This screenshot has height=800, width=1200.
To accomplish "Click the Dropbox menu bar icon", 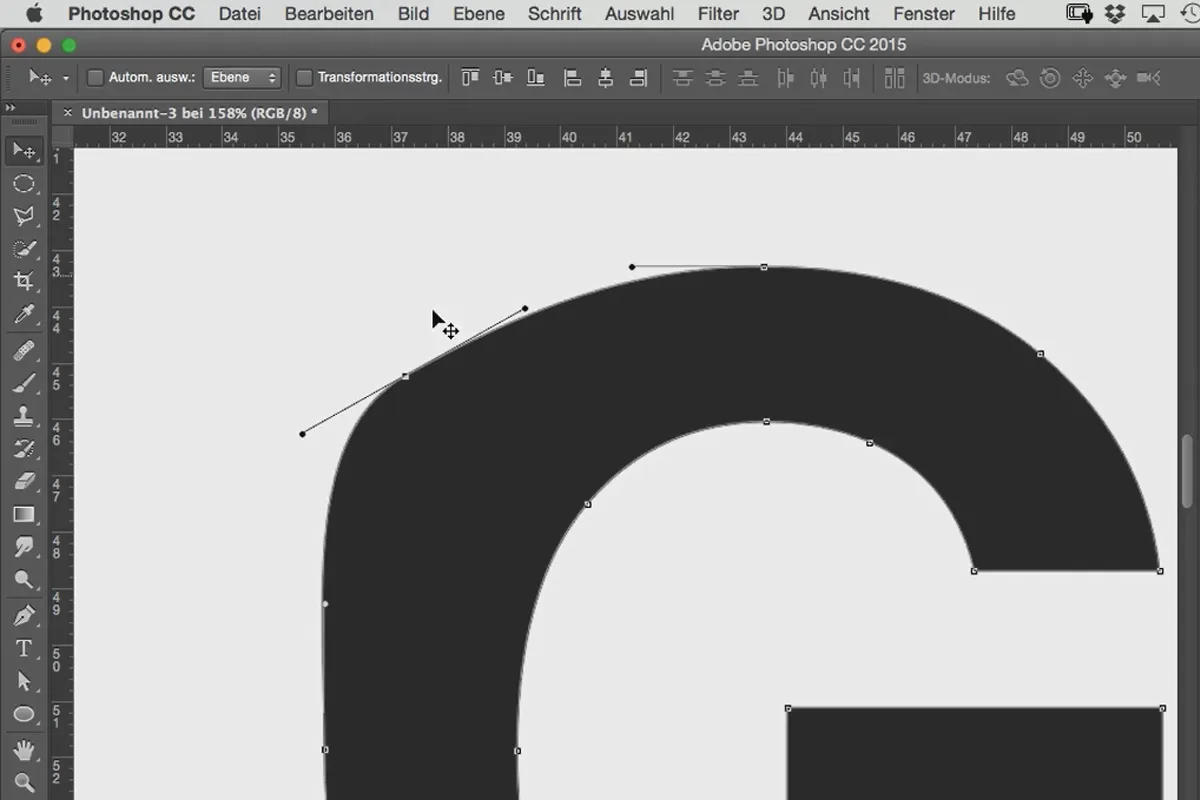I will [x=1114, y=14].
